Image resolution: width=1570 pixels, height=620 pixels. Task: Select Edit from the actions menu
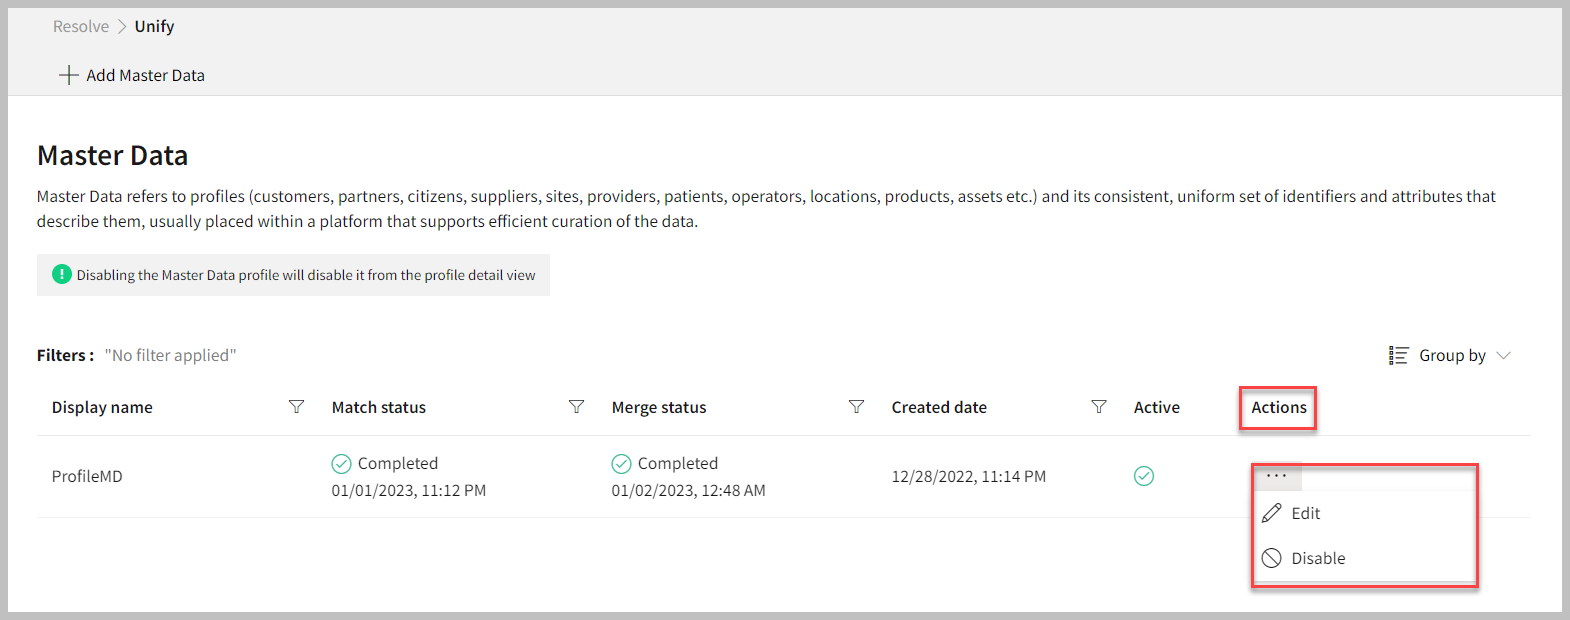[x=1305, y=513]
